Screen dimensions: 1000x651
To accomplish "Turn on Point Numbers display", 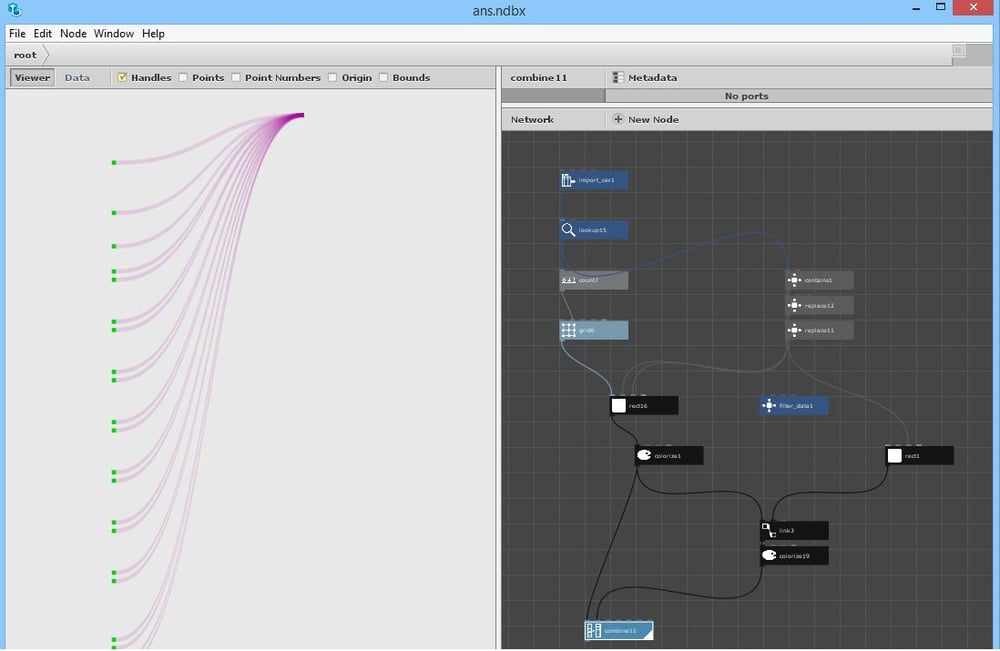I will pyautogui.click(x=236, y=78).
